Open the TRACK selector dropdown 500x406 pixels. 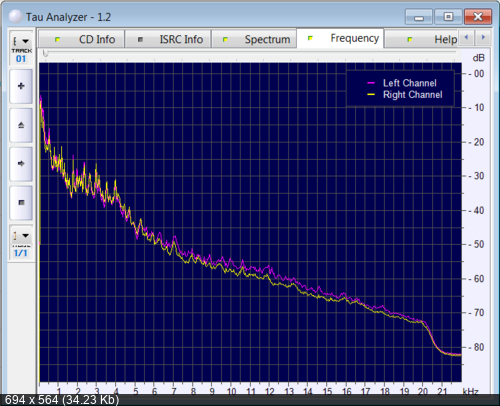(x=21, y=41)
